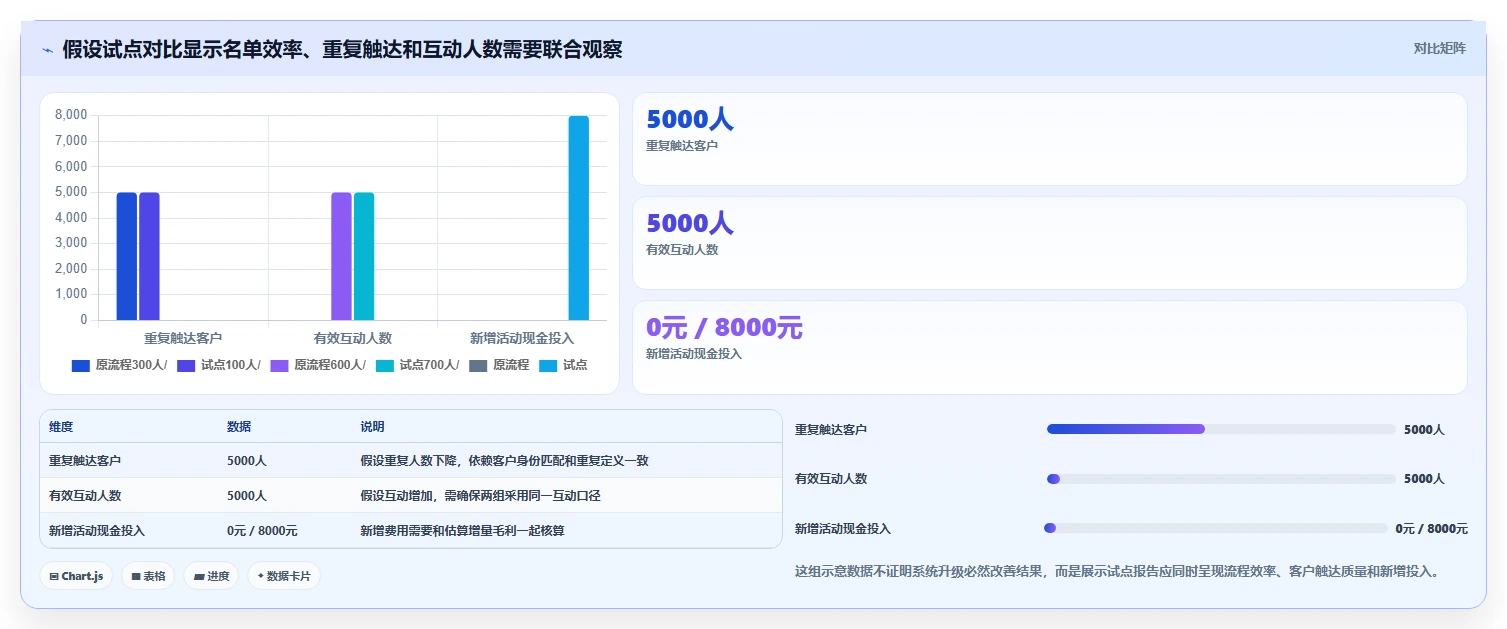
Task: Toggle the gray 原流程 legend item
Action: (x=499, y=365)
